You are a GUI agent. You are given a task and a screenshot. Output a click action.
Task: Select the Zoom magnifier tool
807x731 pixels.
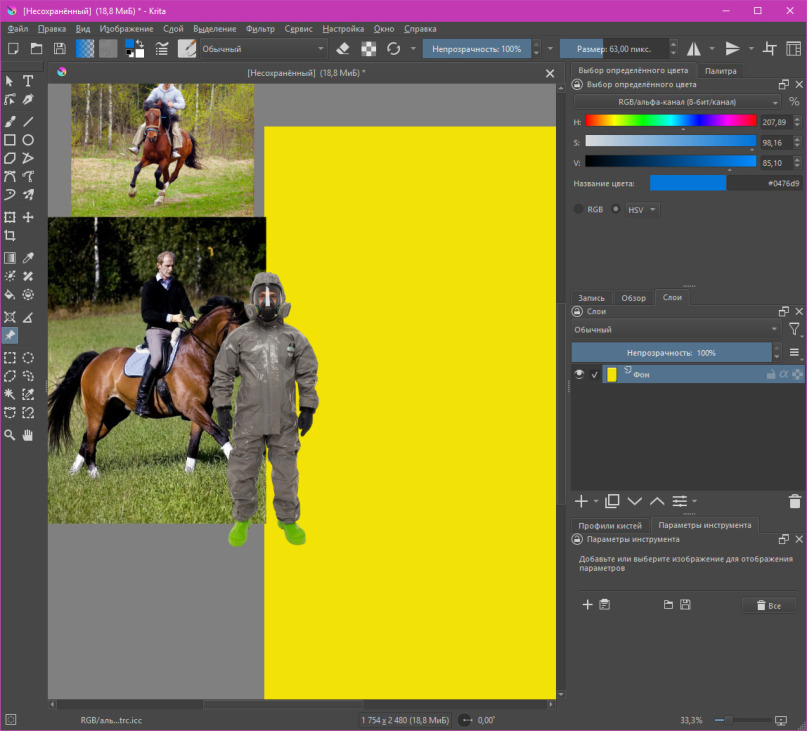click(x=10, y=436)
